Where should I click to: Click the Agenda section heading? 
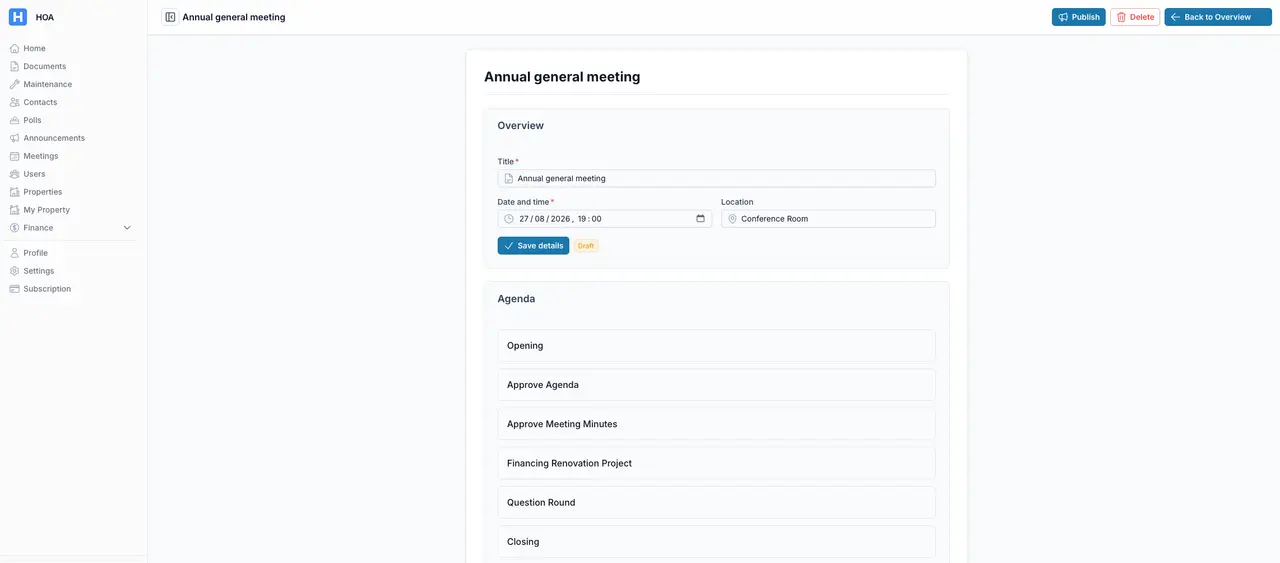pos(516,299)
